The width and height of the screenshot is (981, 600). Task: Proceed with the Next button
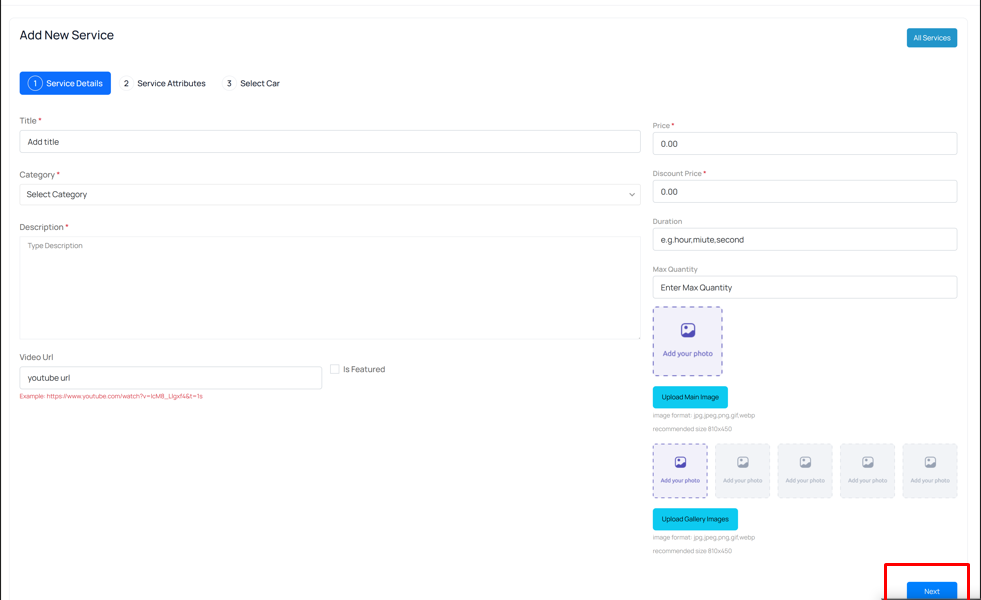point(932,591)
